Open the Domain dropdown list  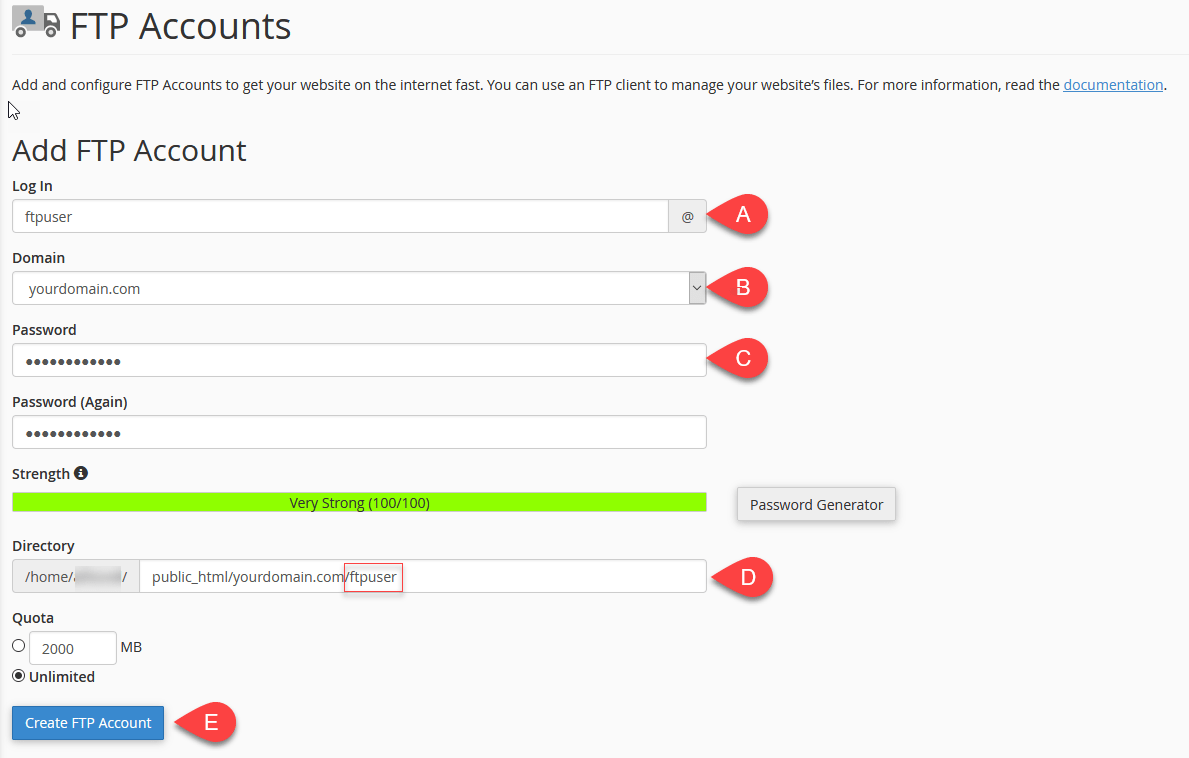[697, 287]
